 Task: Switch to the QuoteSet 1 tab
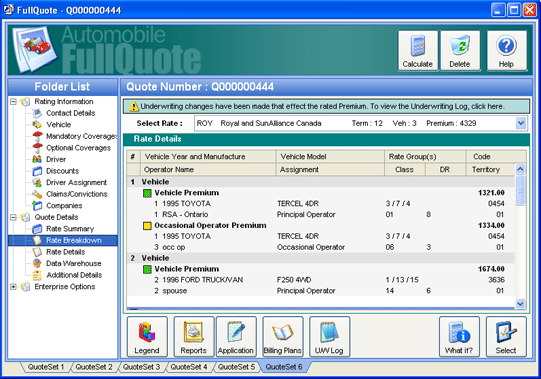(x=46, y=367)
